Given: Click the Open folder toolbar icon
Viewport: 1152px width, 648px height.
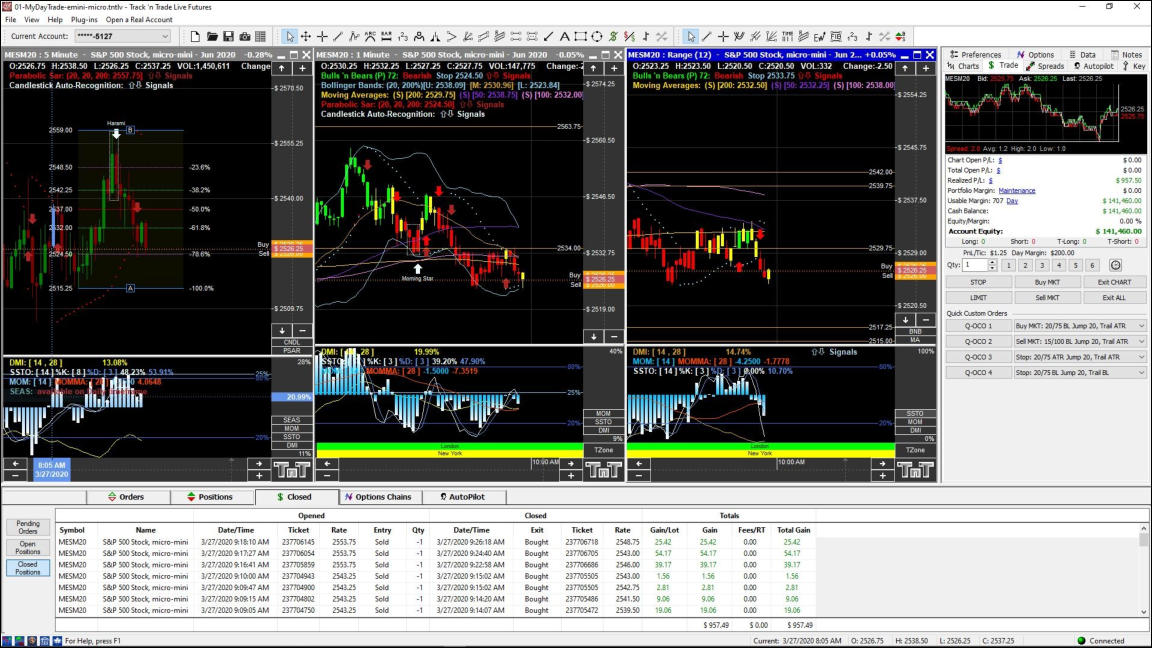Looking at the screenshot, I should [213, 37].
